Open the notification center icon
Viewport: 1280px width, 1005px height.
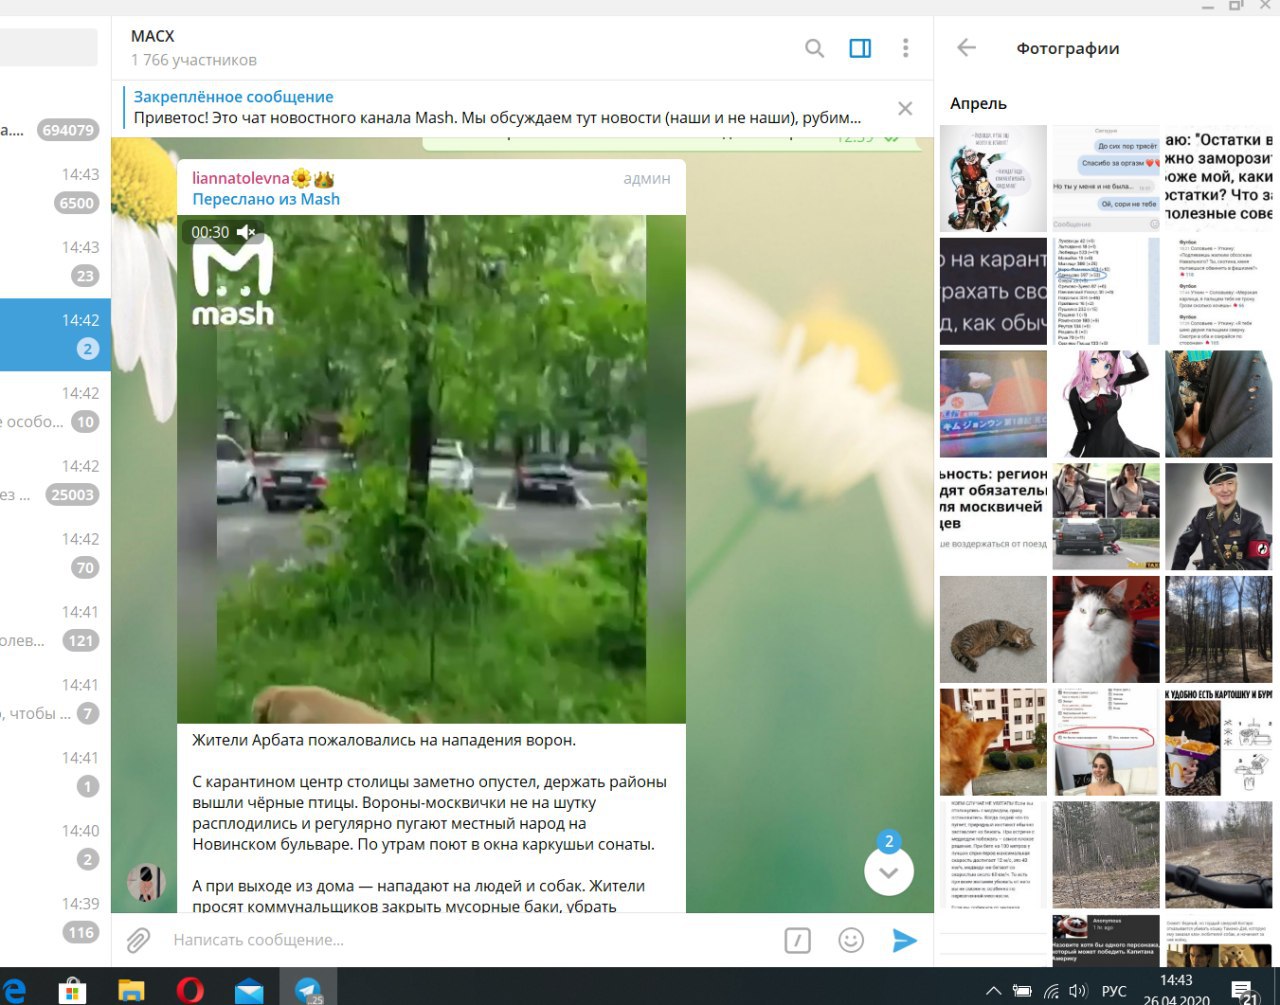pyautogui.click(x=1244, y=990)
